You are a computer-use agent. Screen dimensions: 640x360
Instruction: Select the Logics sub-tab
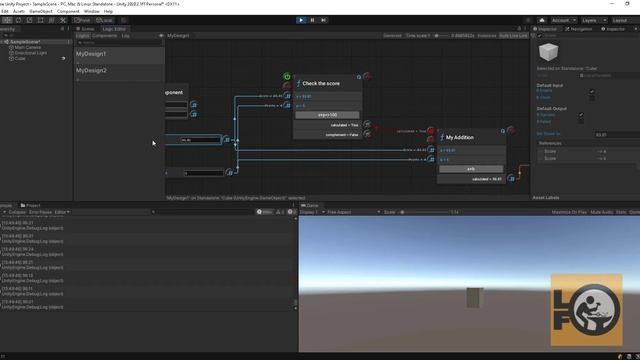tap(82, 36)
